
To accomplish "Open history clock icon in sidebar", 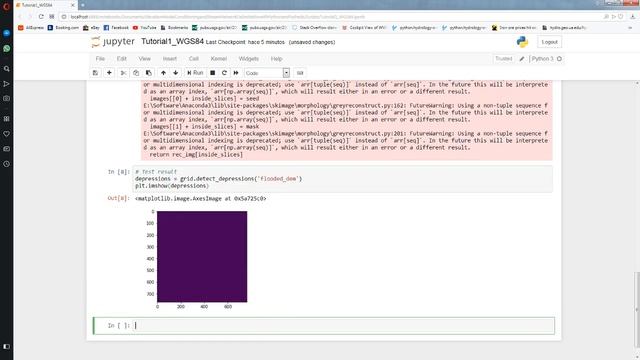I will [7, 164].
